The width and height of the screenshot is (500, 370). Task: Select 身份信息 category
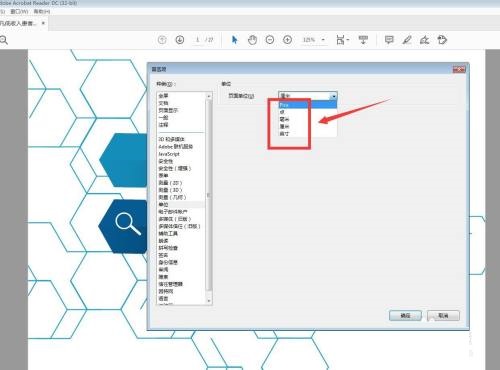168,263
